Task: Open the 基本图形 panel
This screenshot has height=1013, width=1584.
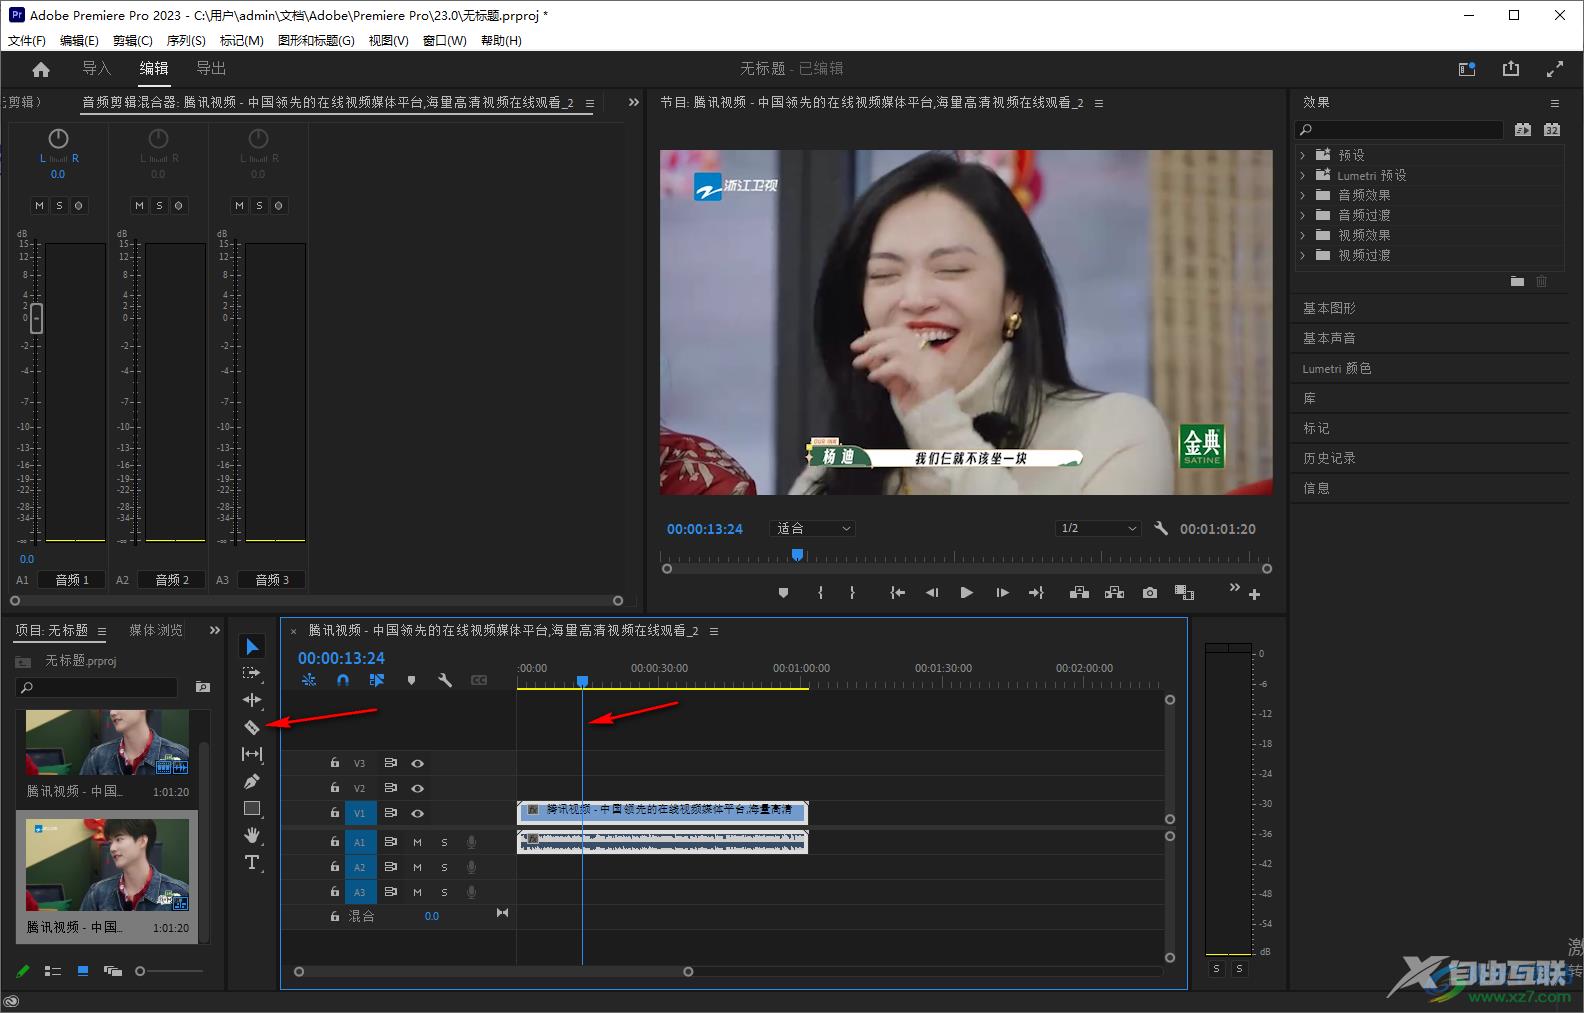Action: click(1329, 308)
